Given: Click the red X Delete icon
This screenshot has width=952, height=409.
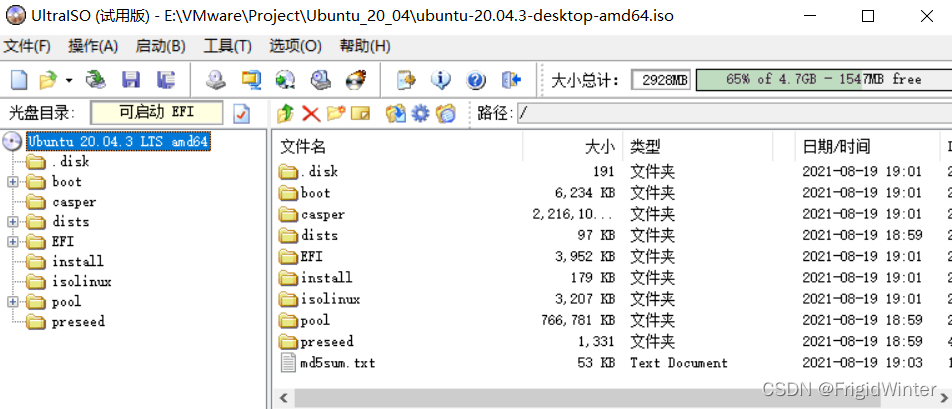Looking at the screenshot, I should [311, 113].
